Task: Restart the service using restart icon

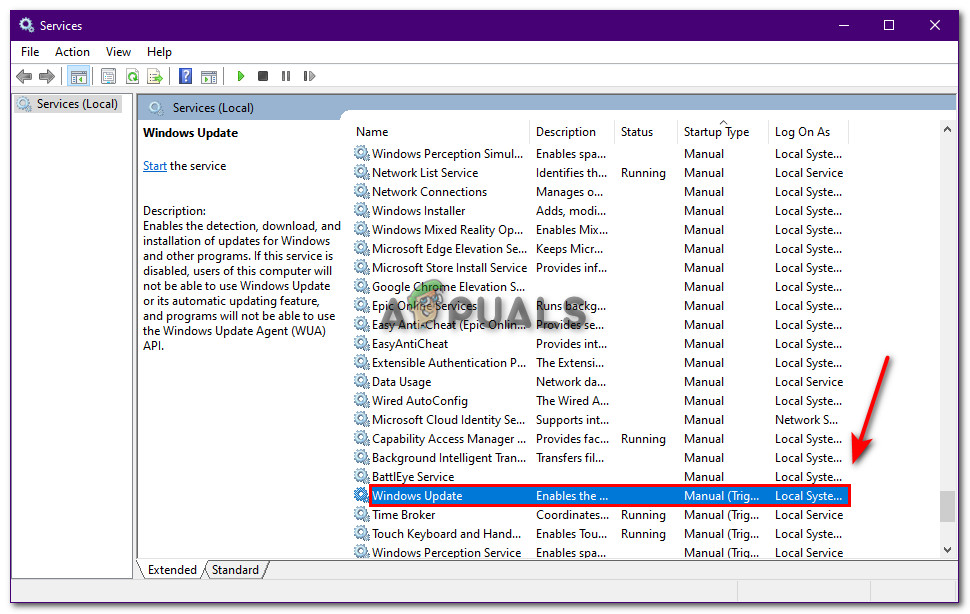Action: click(309, 76)
